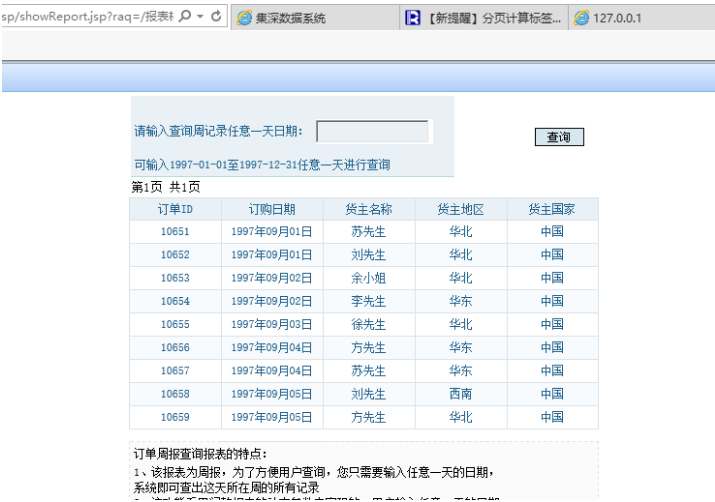Screen dimensions: 715x502
Task: Select the 西南 region cell
Action: 460,394
